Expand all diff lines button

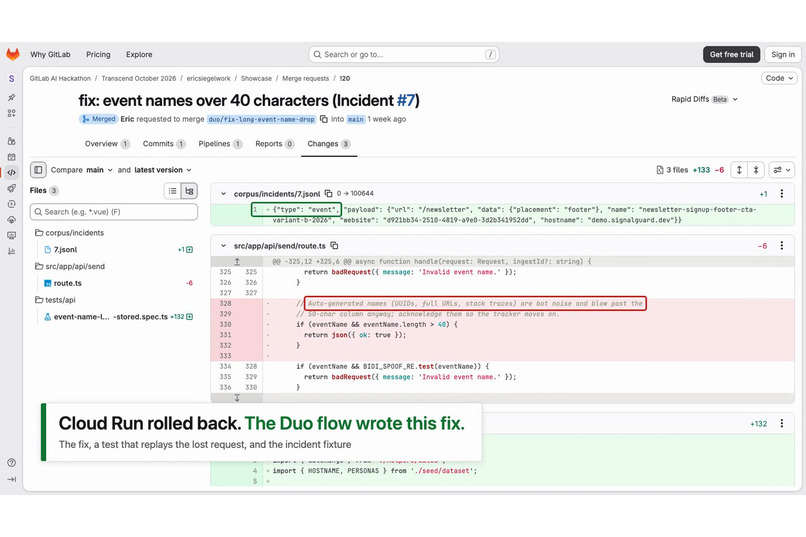pos(739,170)
